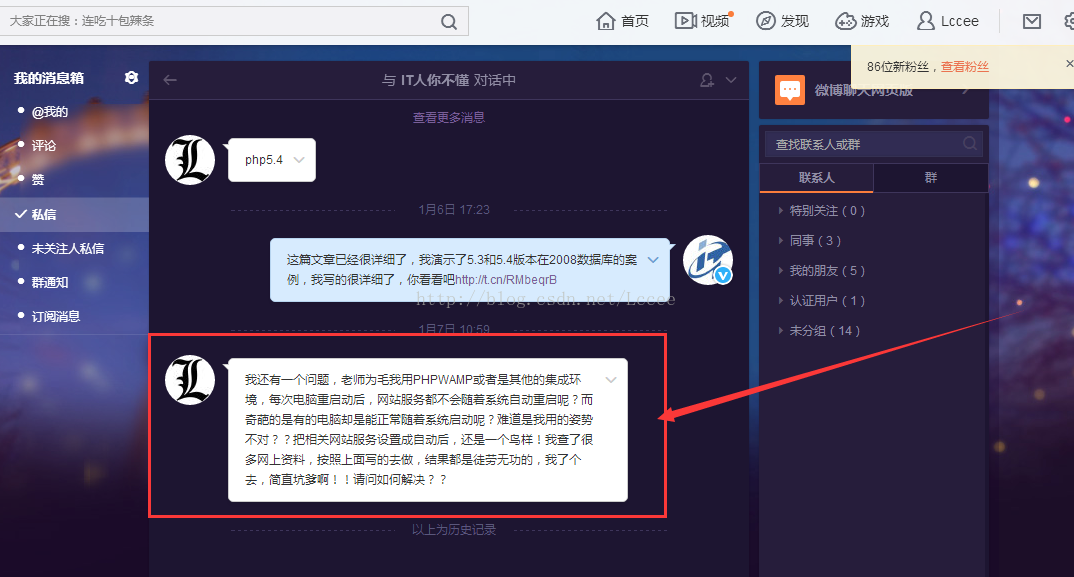Open the message box settings gear
The width and height of the screenshot is (1074, 577).
[x=131, y=78]
